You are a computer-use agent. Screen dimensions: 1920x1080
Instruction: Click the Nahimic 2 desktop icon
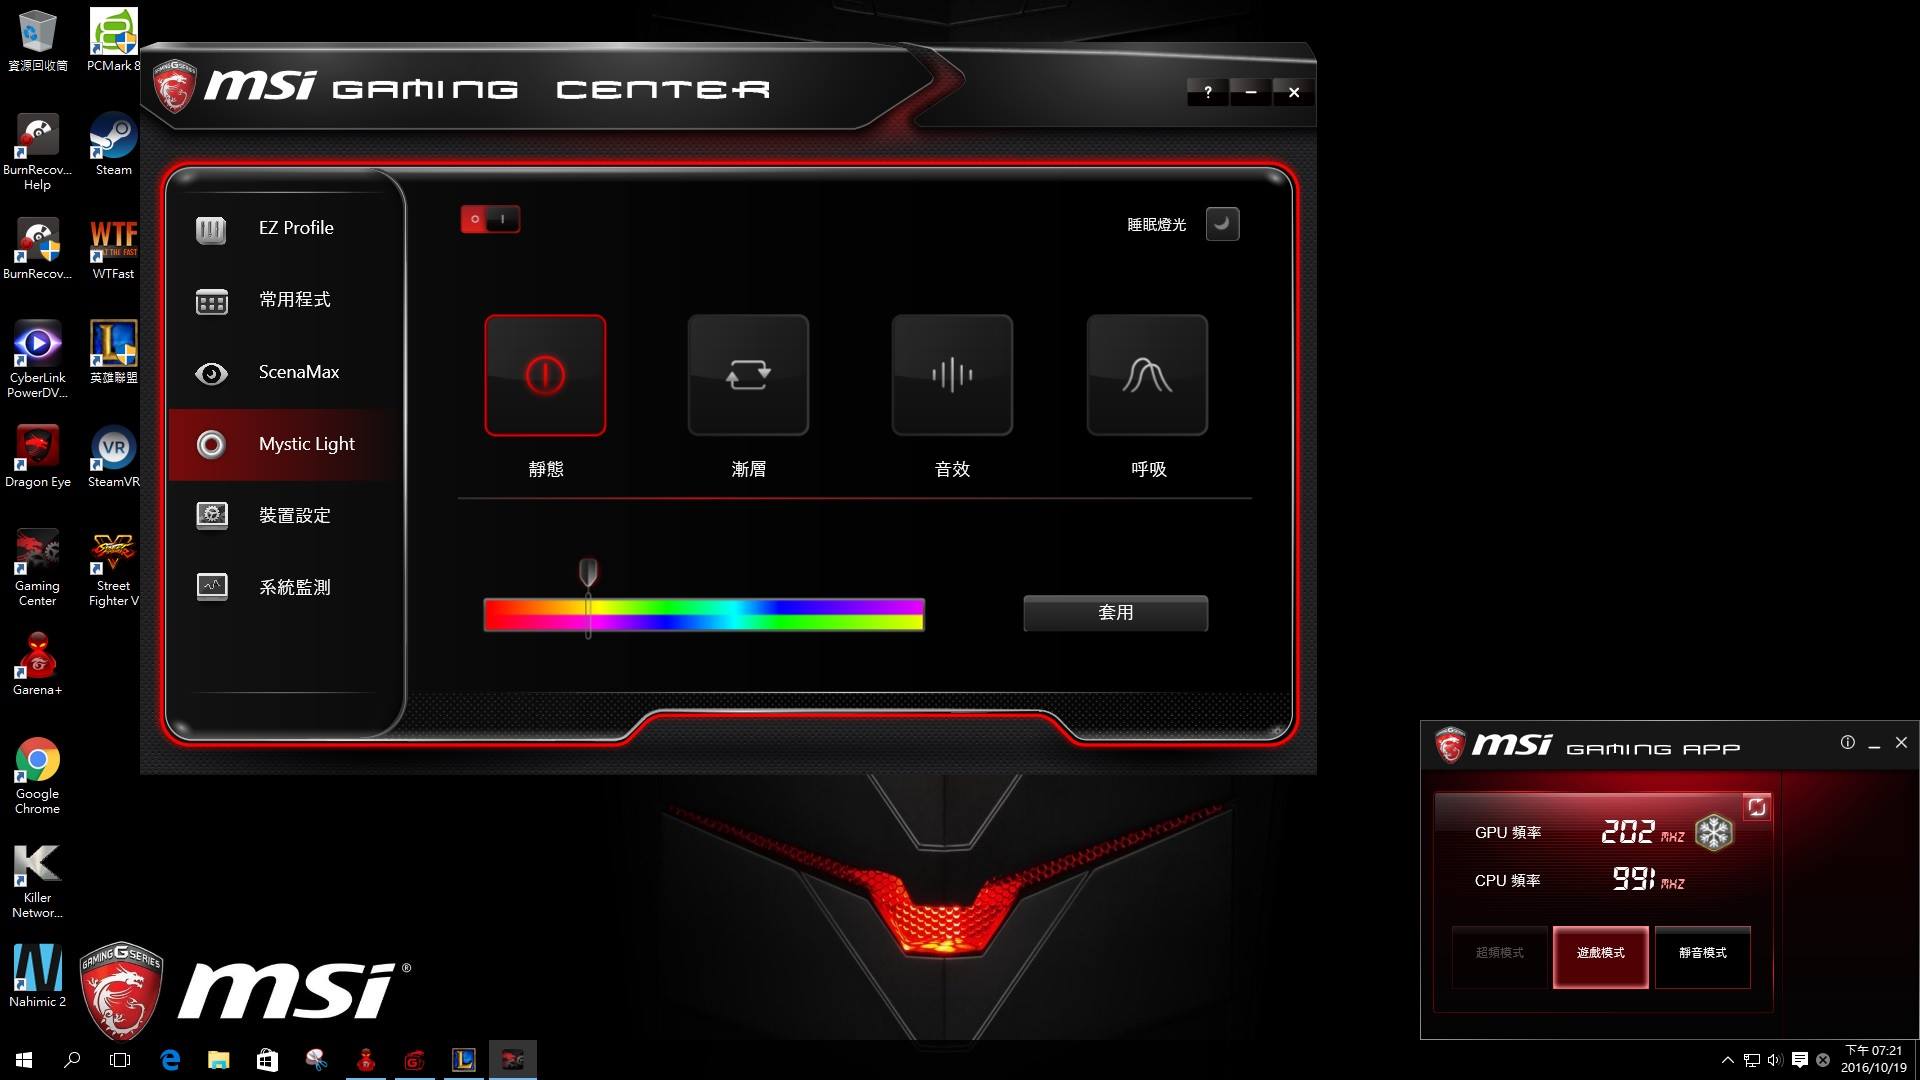pos(38,977)
